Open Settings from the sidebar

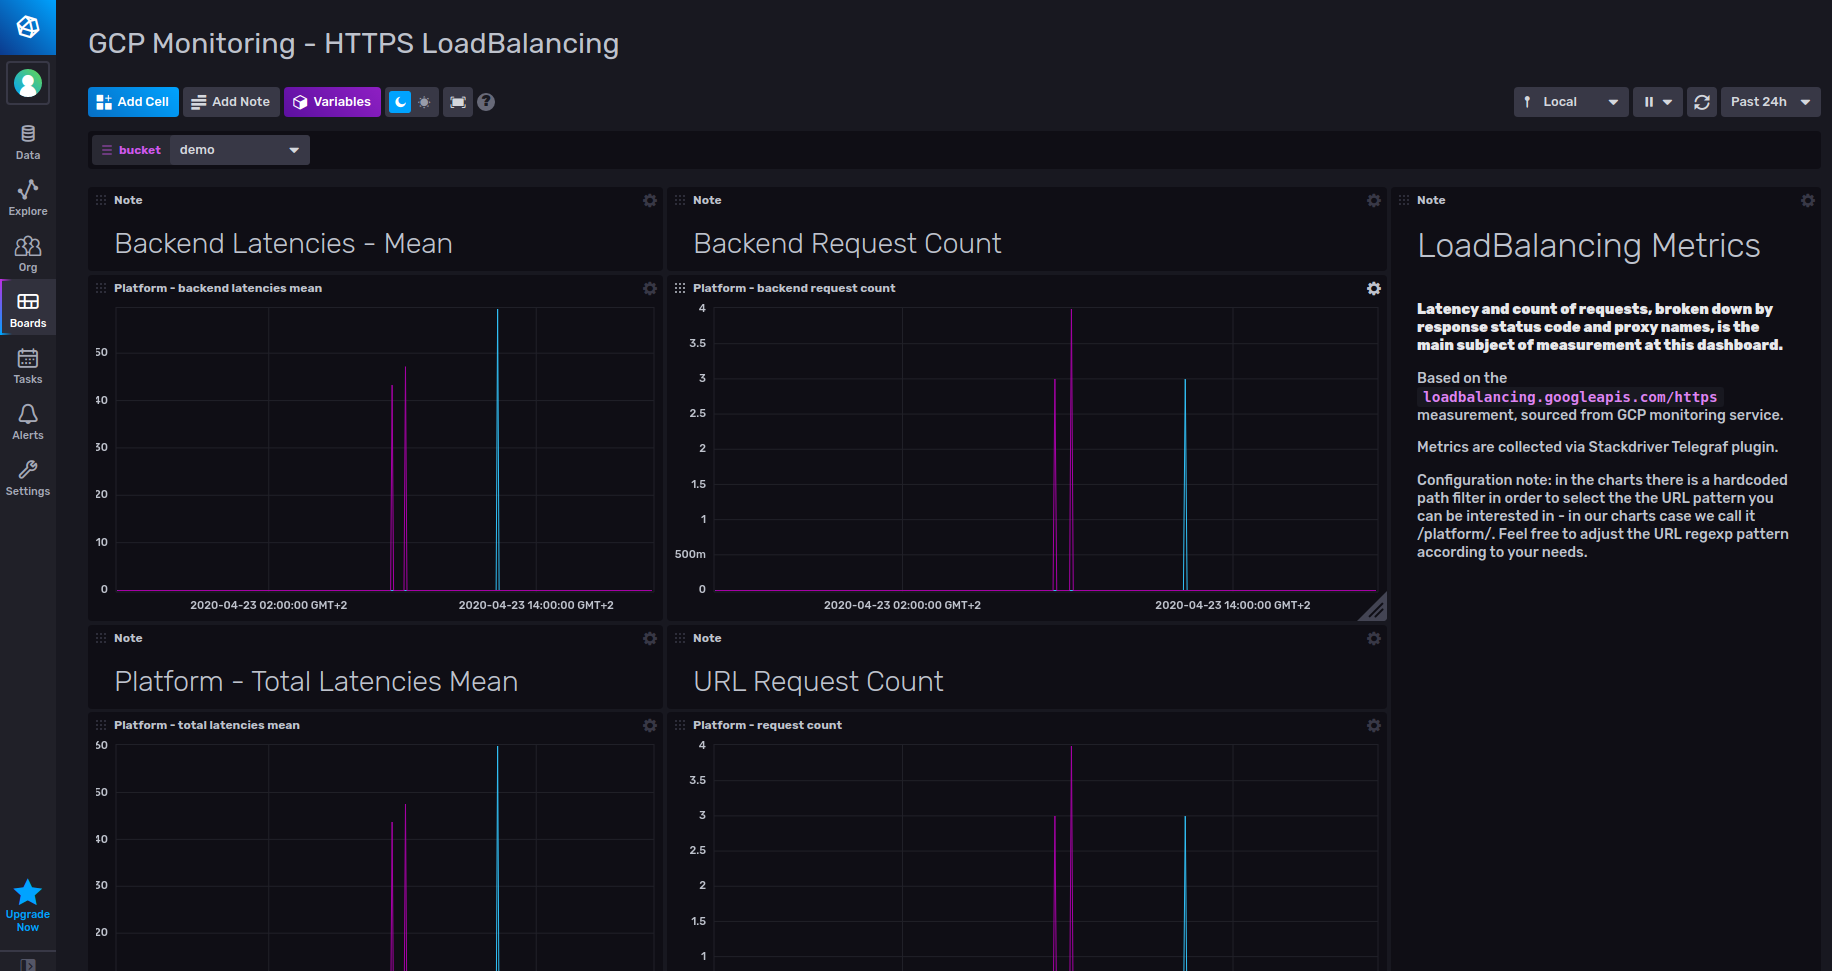pyautogui.click(x=28, y=478)
